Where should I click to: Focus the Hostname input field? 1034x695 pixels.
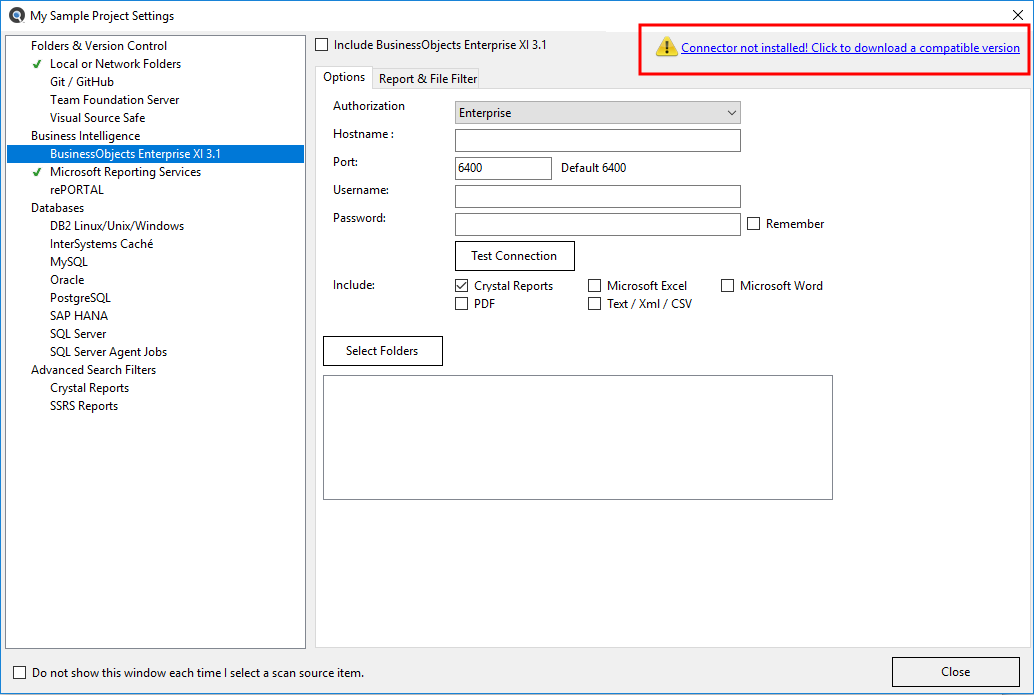click(x=597, y=140)
